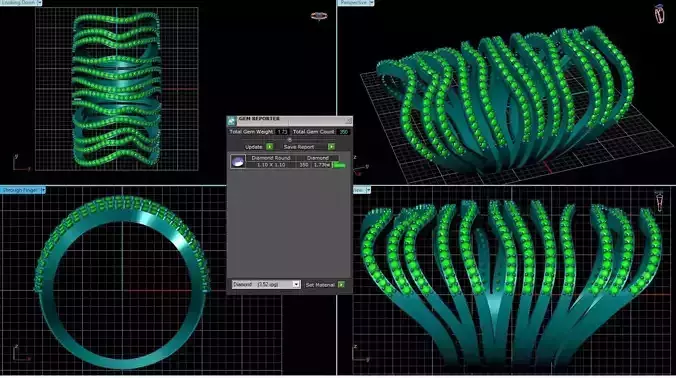The image size is (676, 378).
Task: Click the small handle below Total Gem Weight
Action: click(x=289, y=140)
